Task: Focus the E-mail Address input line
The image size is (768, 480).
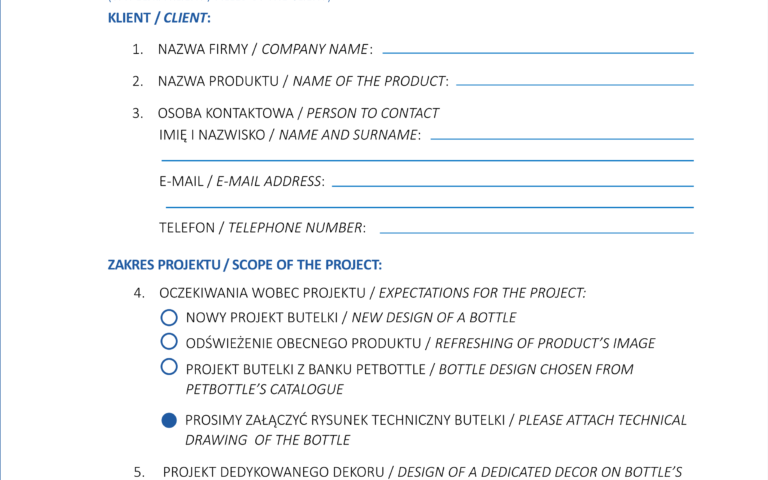Action: pyautogui.click(x=512, y=183)
